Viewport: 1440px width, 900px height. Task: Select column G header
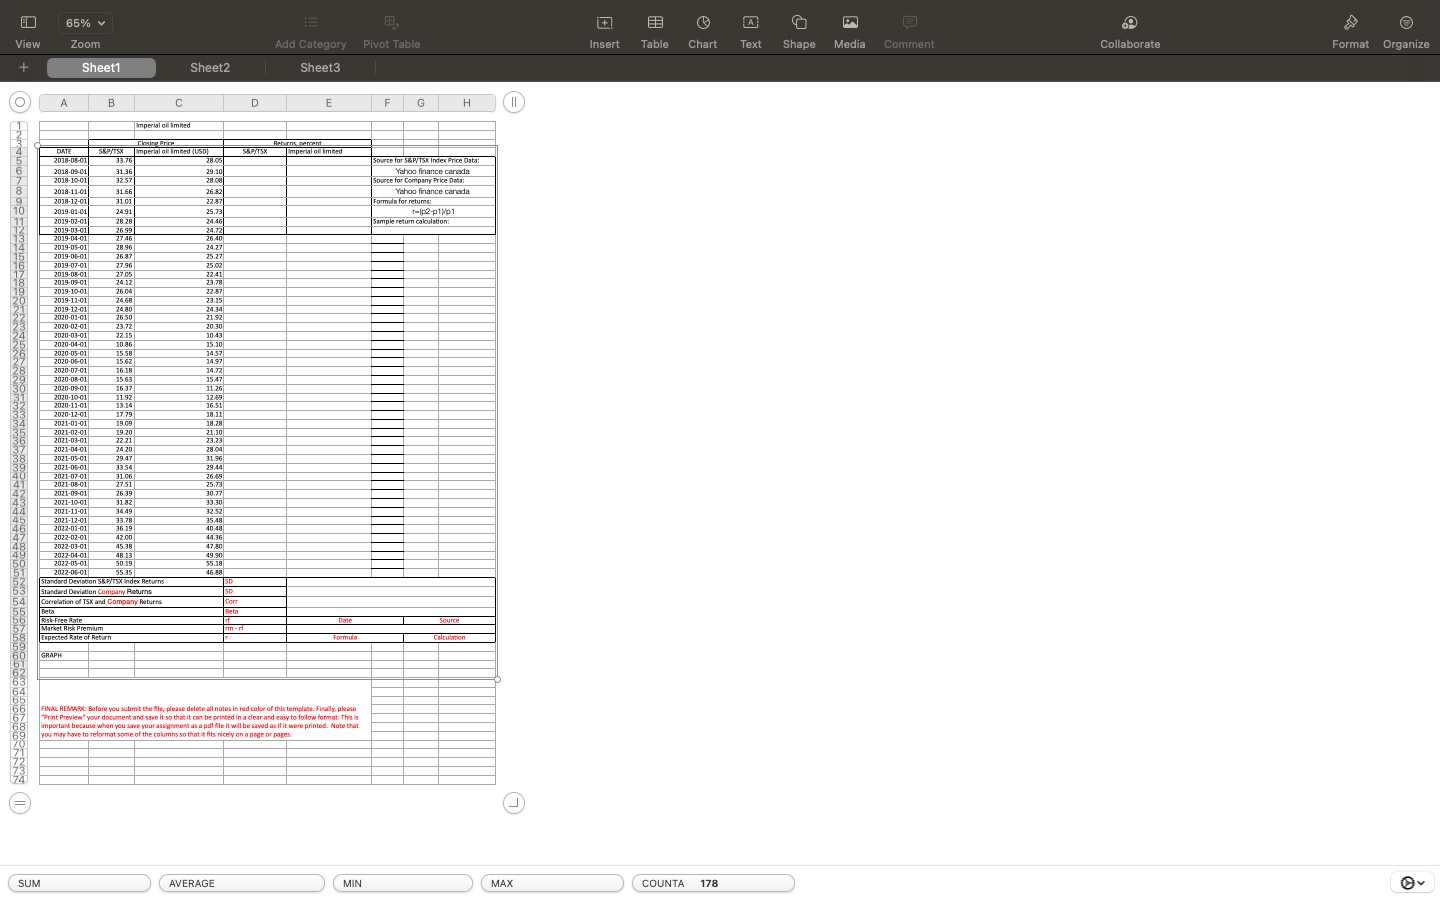tap(421, 103)
